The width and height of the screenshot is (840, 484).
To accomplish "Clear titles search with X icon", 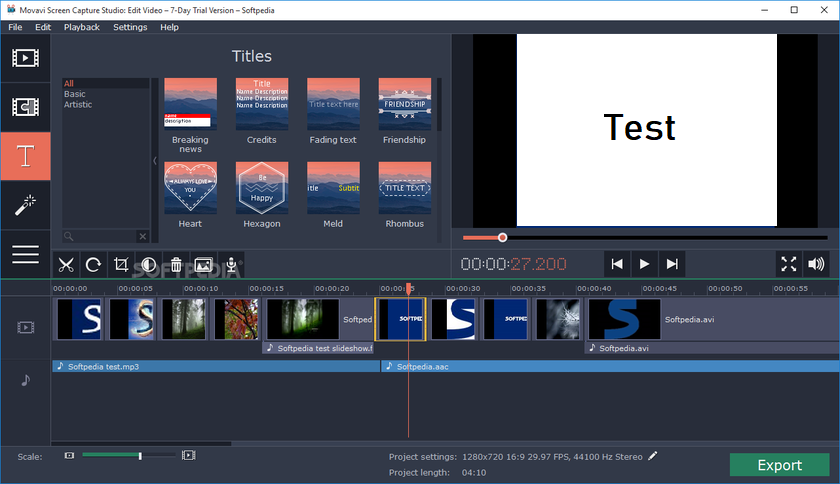I will coord(142,236).
